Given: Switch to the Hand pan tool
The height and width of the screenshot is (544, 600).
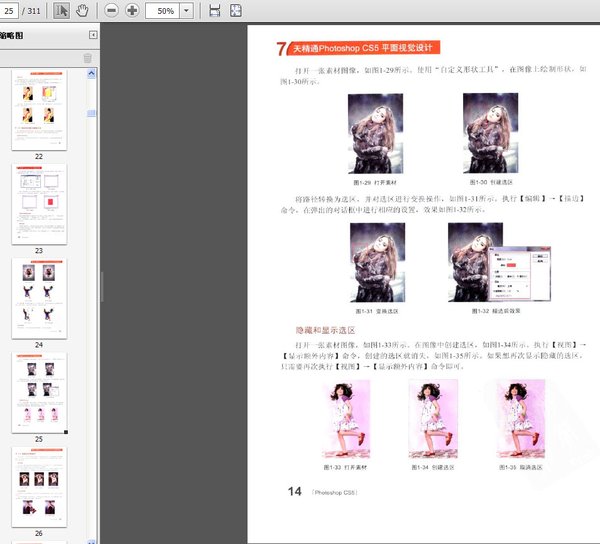Looking at the screenshot, I should click(x=82, y=10).
